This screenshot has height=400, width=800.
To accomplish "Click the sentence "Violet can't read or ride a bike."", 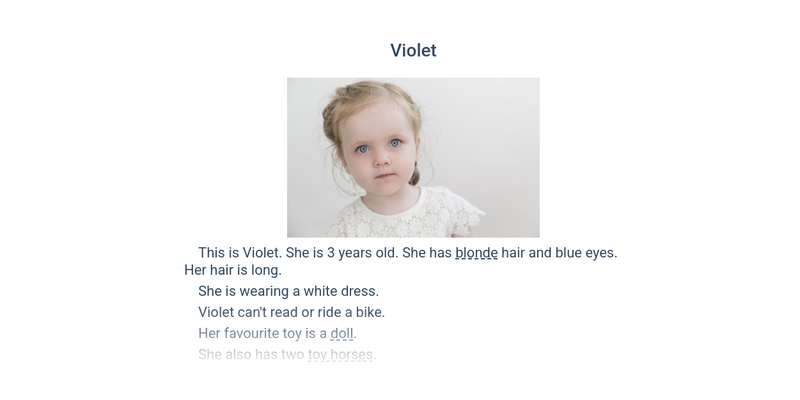I will [291, 312].
